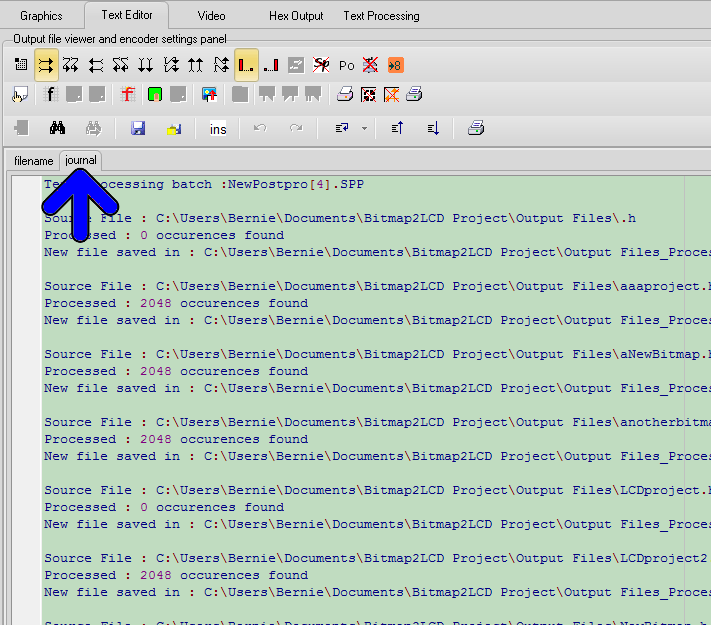711x625 pixels.
Task: Click '0 occurences found' below LCDproject line
Action: pyautogui.click(x=212, y=507)
